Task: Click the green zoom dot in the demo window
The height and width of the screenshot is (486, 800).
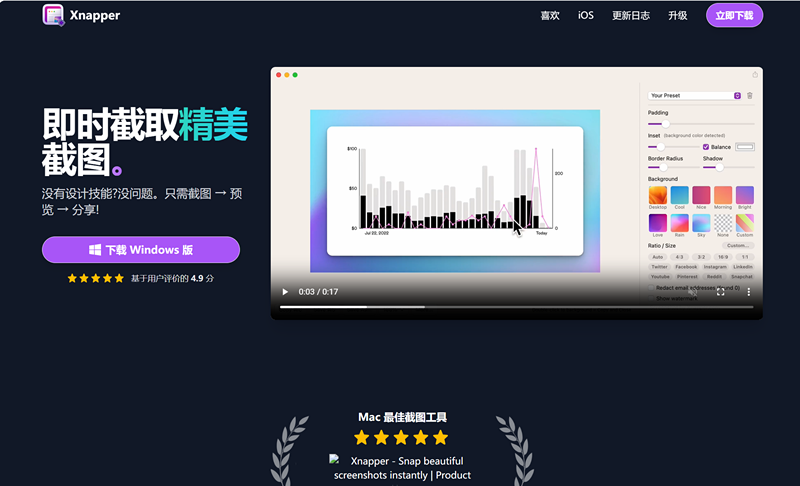Action: 295,75
